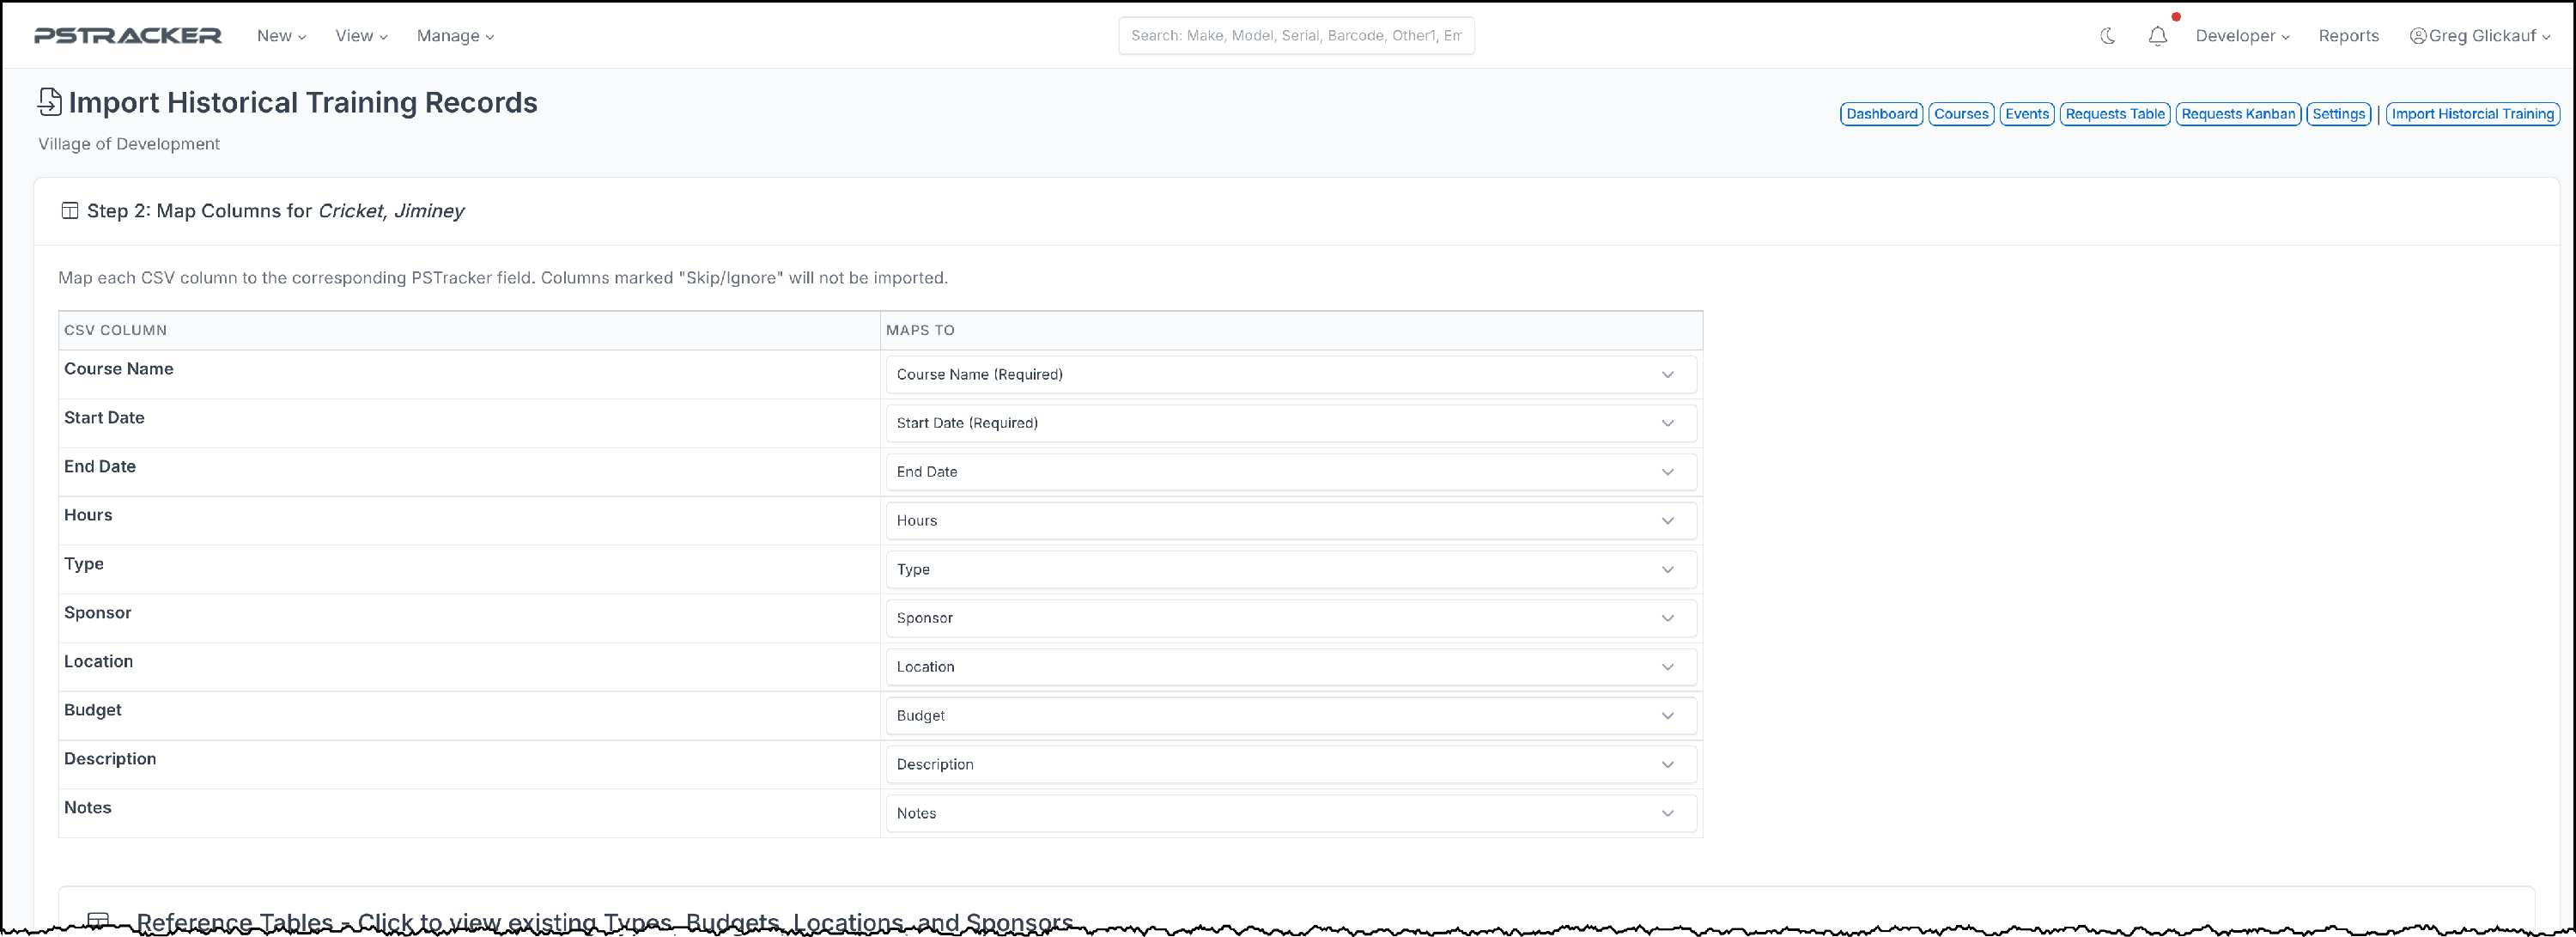Expand the Reference Tables section
This screenshot has width=2576, height=937.
(x=604, y=920)
